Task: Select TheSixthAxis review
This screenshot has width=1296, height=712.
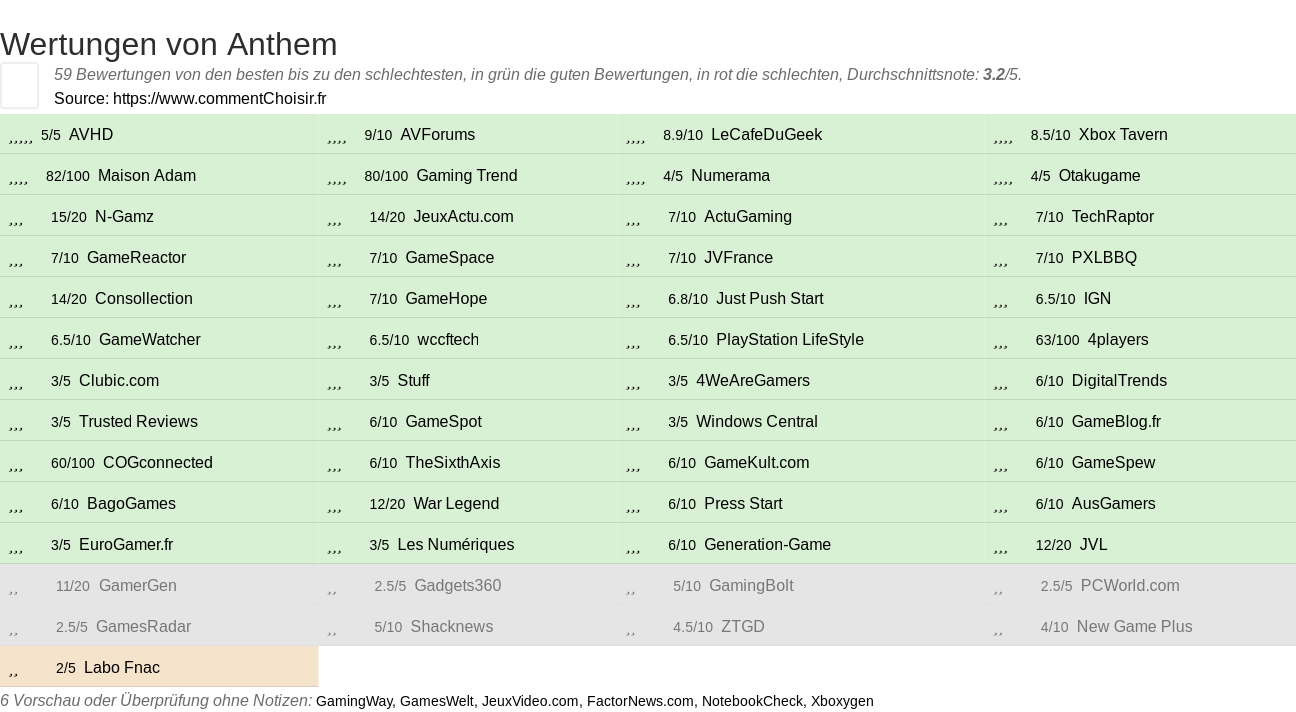Action: point(453,463)
